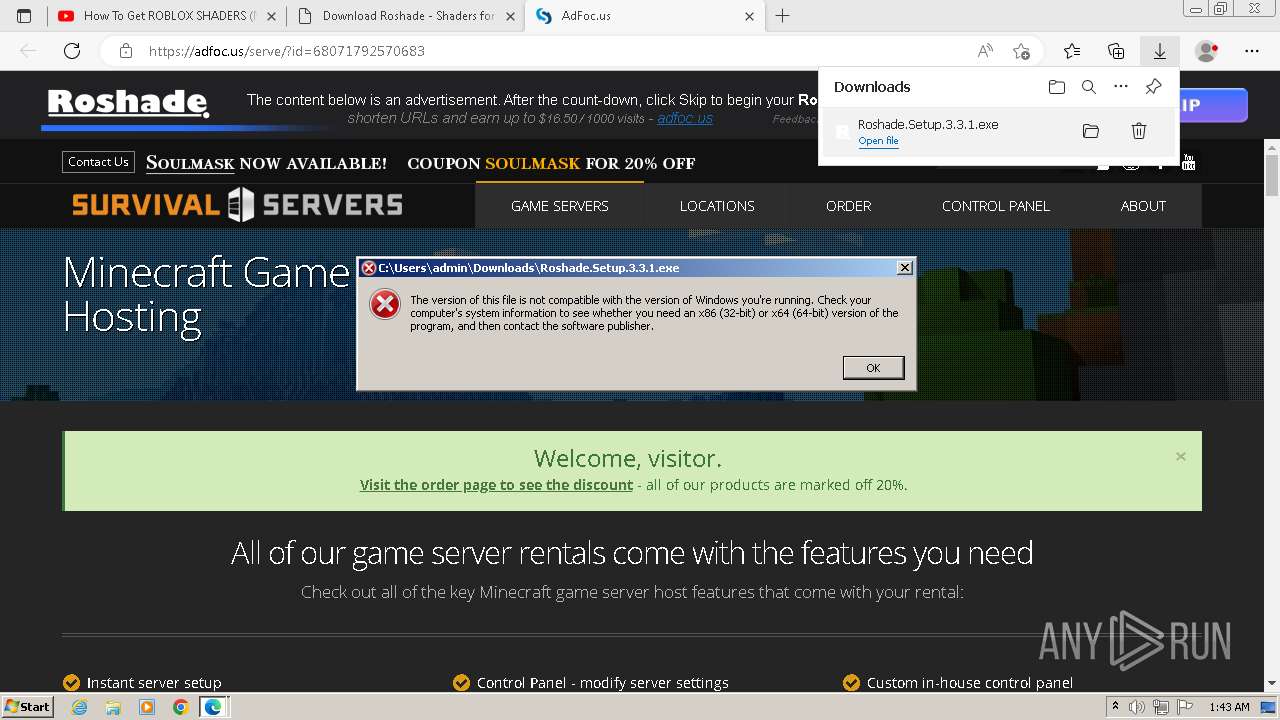Go back to previous page

pos(28,51)
